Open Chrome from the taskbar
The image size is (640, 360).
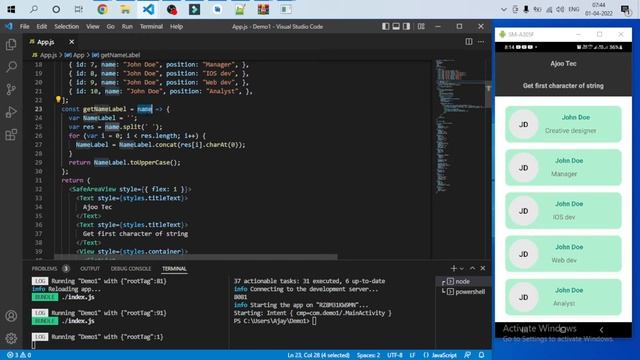102,9
